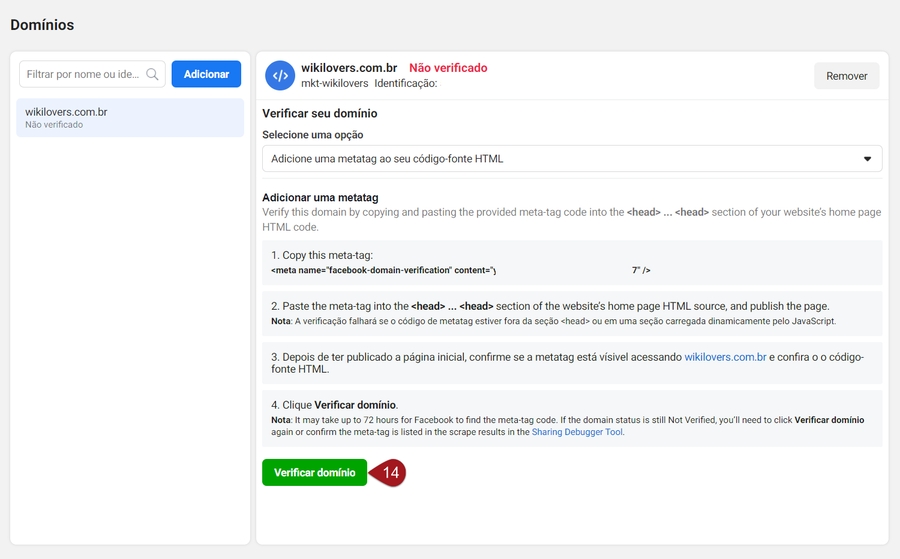Click the magnifier icon in the filter box
900x559 pixels.
tap(153, 74)
